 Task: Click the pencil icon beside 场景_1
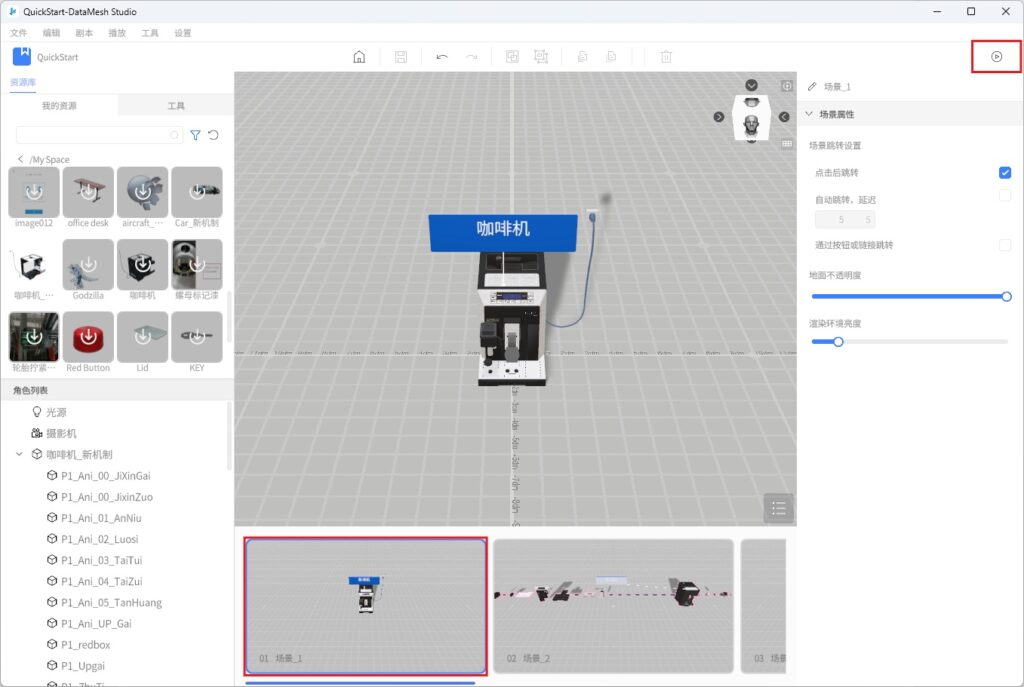pyautogui.click(x=812, y=87)
